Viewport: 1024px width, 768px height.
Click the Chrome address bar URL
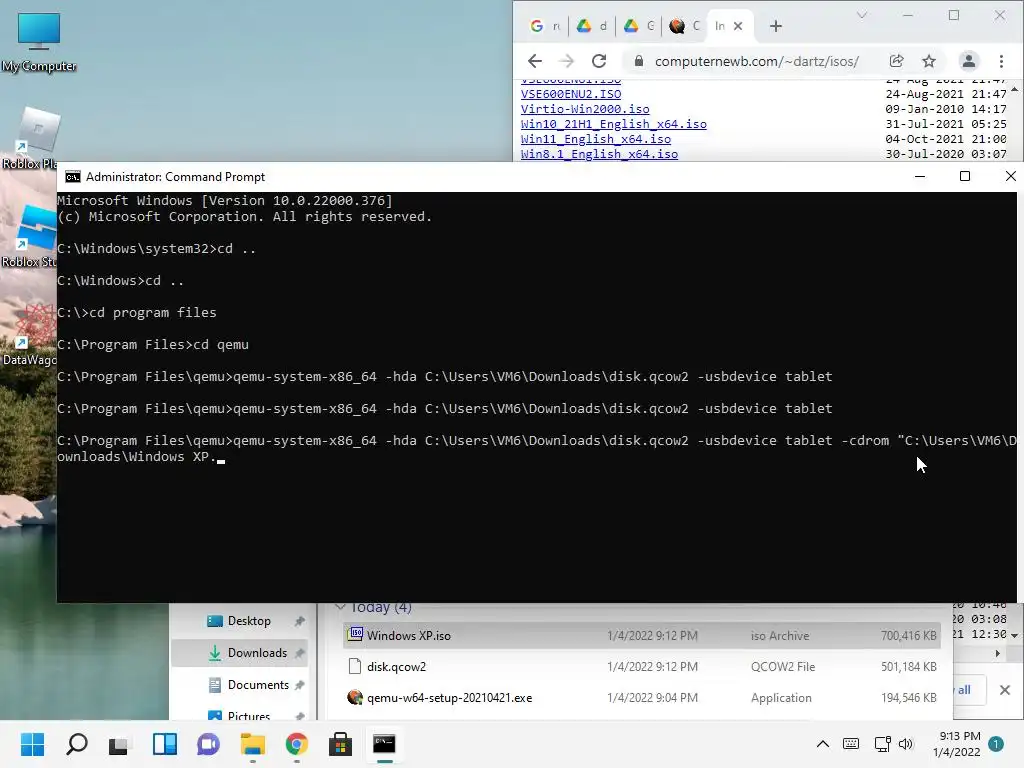pyautogui.click(x=756, y=61)
